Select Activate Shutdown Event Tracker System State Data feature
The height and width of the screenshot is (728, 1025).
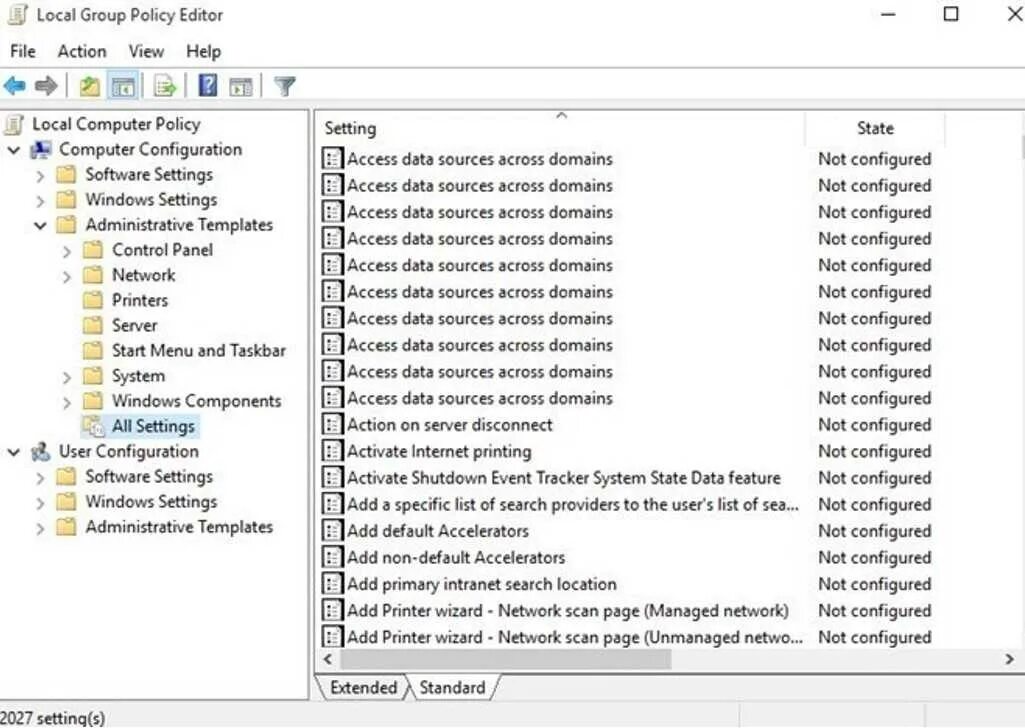(x=563, y=478)
